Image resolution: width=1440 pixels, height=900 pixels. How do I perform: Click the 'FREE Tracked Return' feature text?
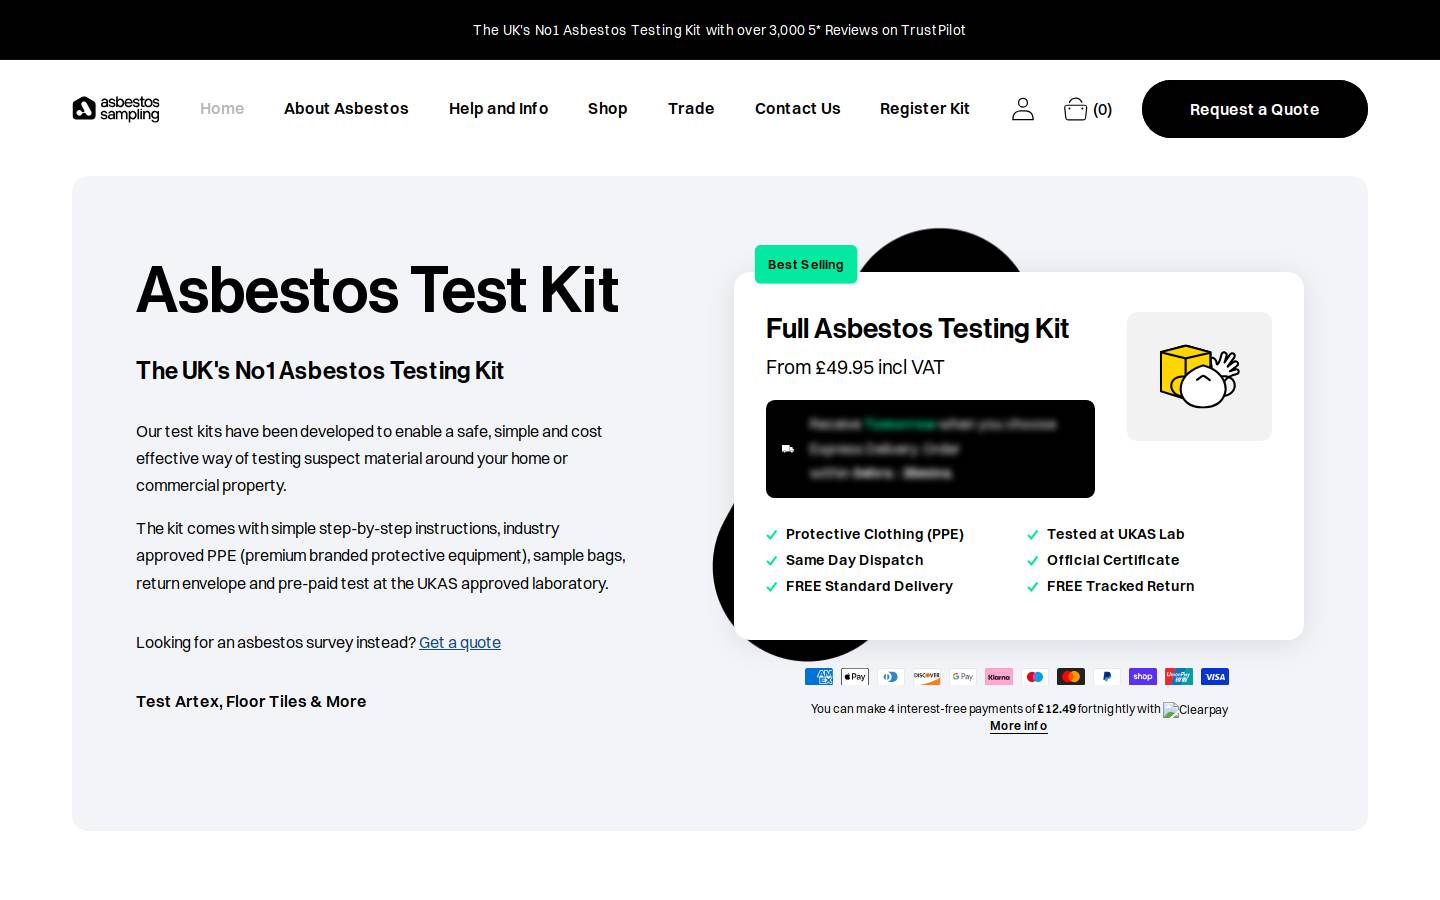click(1120, 586)
